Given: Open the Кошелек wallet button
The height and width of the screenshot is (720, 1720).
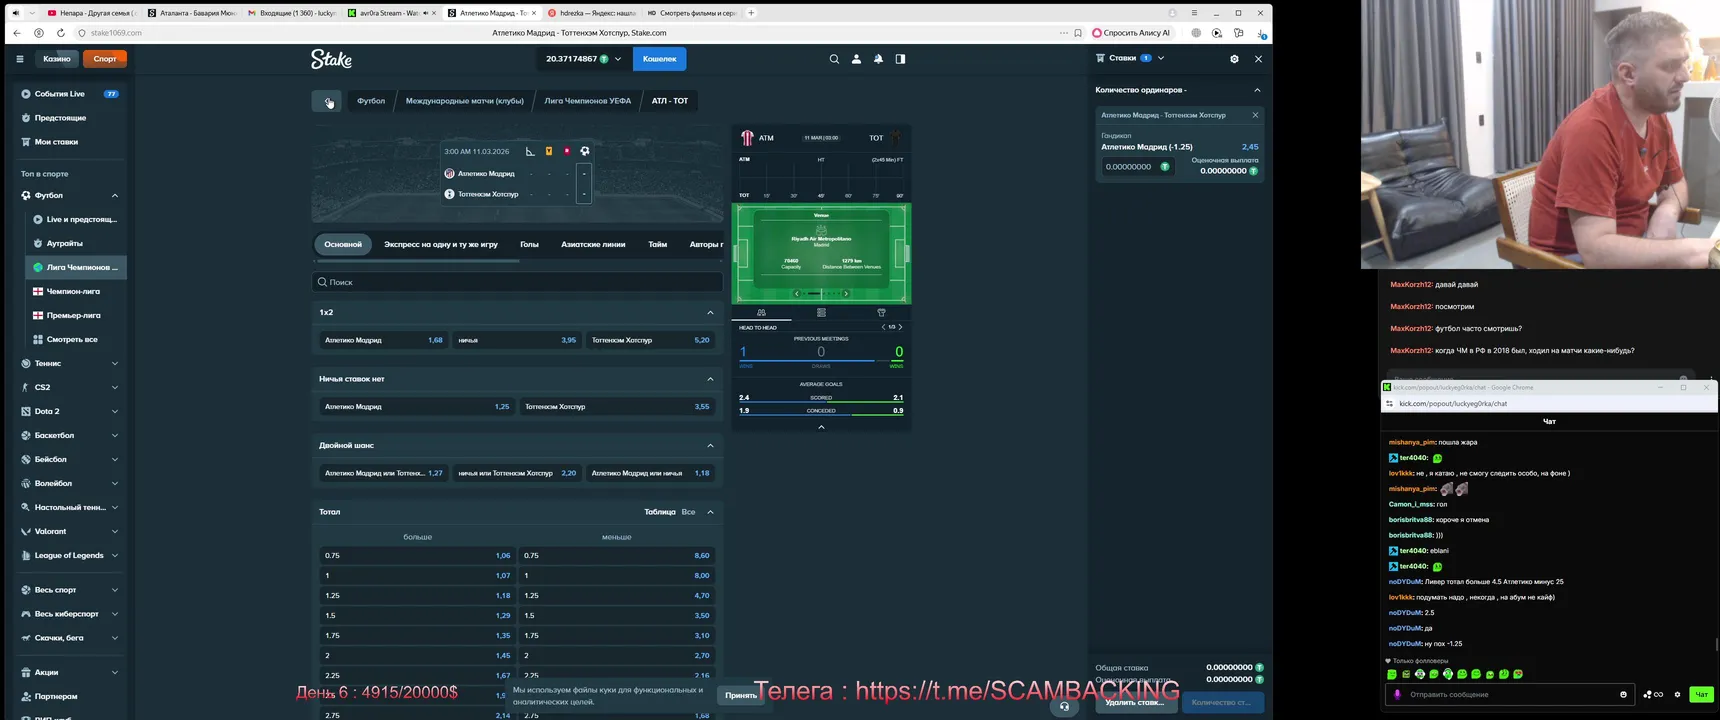Looking at the screenshot, I should [x=659, y=59].
